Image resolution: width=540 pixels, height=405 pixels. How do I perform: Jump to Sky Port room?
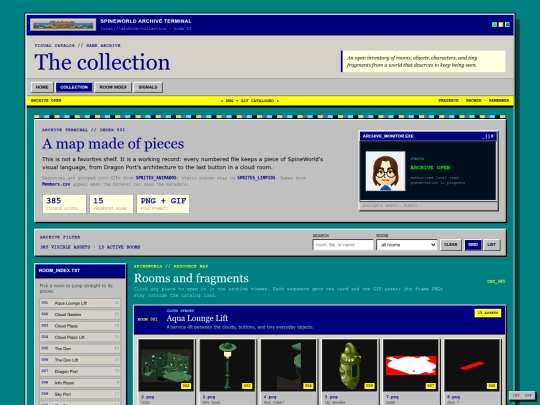click(80, 394)
